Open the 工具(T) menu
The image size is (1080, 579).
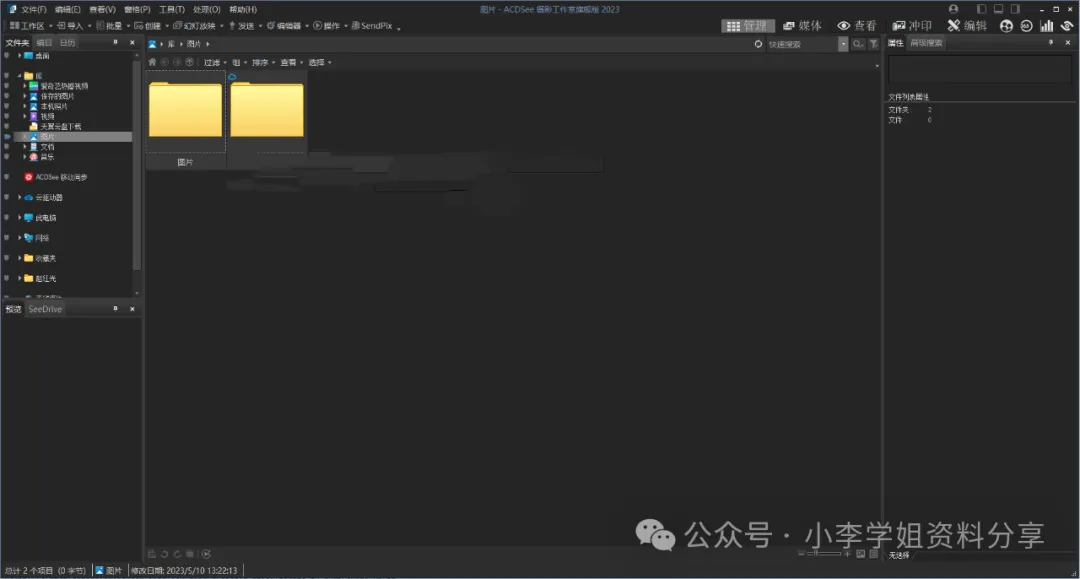click(172, 9)
